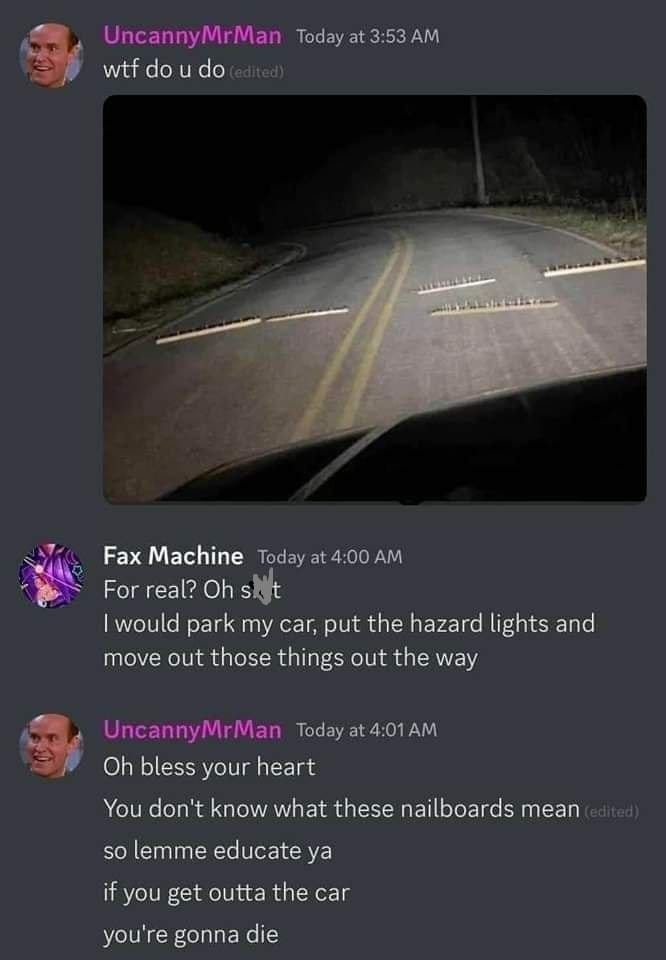Click the 'Today at 4:00 AM' timestamp
The height and width of the screenshot is (960, 666).
click(330, 557)
